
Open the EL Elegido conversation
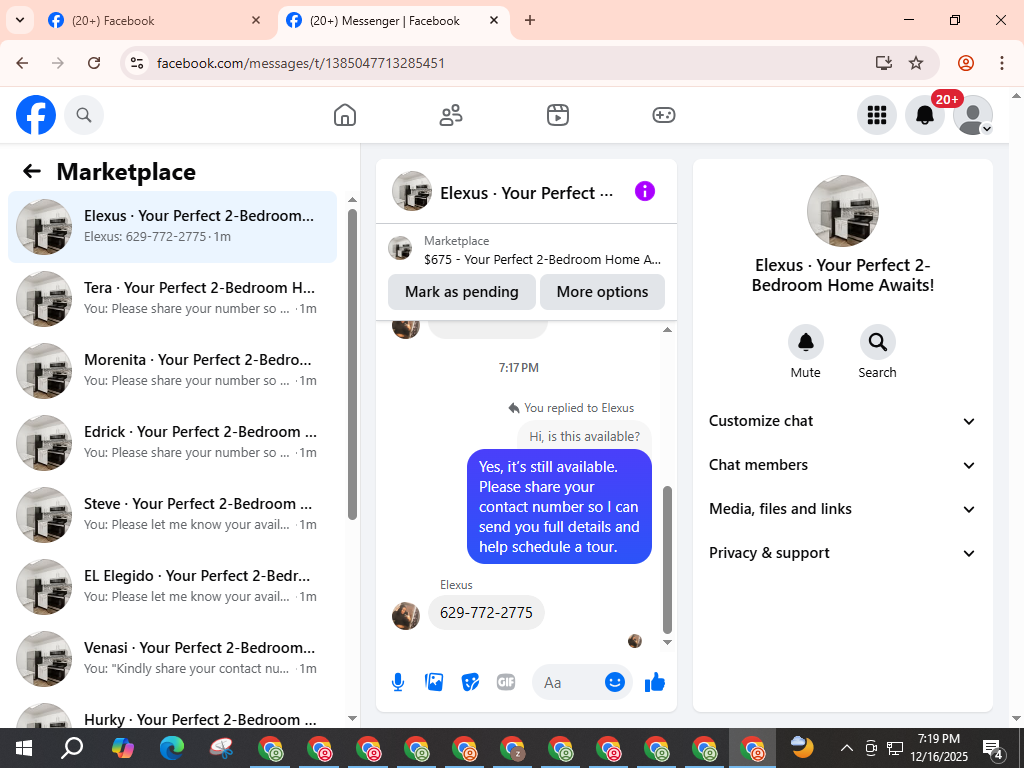tap(172, 586)
